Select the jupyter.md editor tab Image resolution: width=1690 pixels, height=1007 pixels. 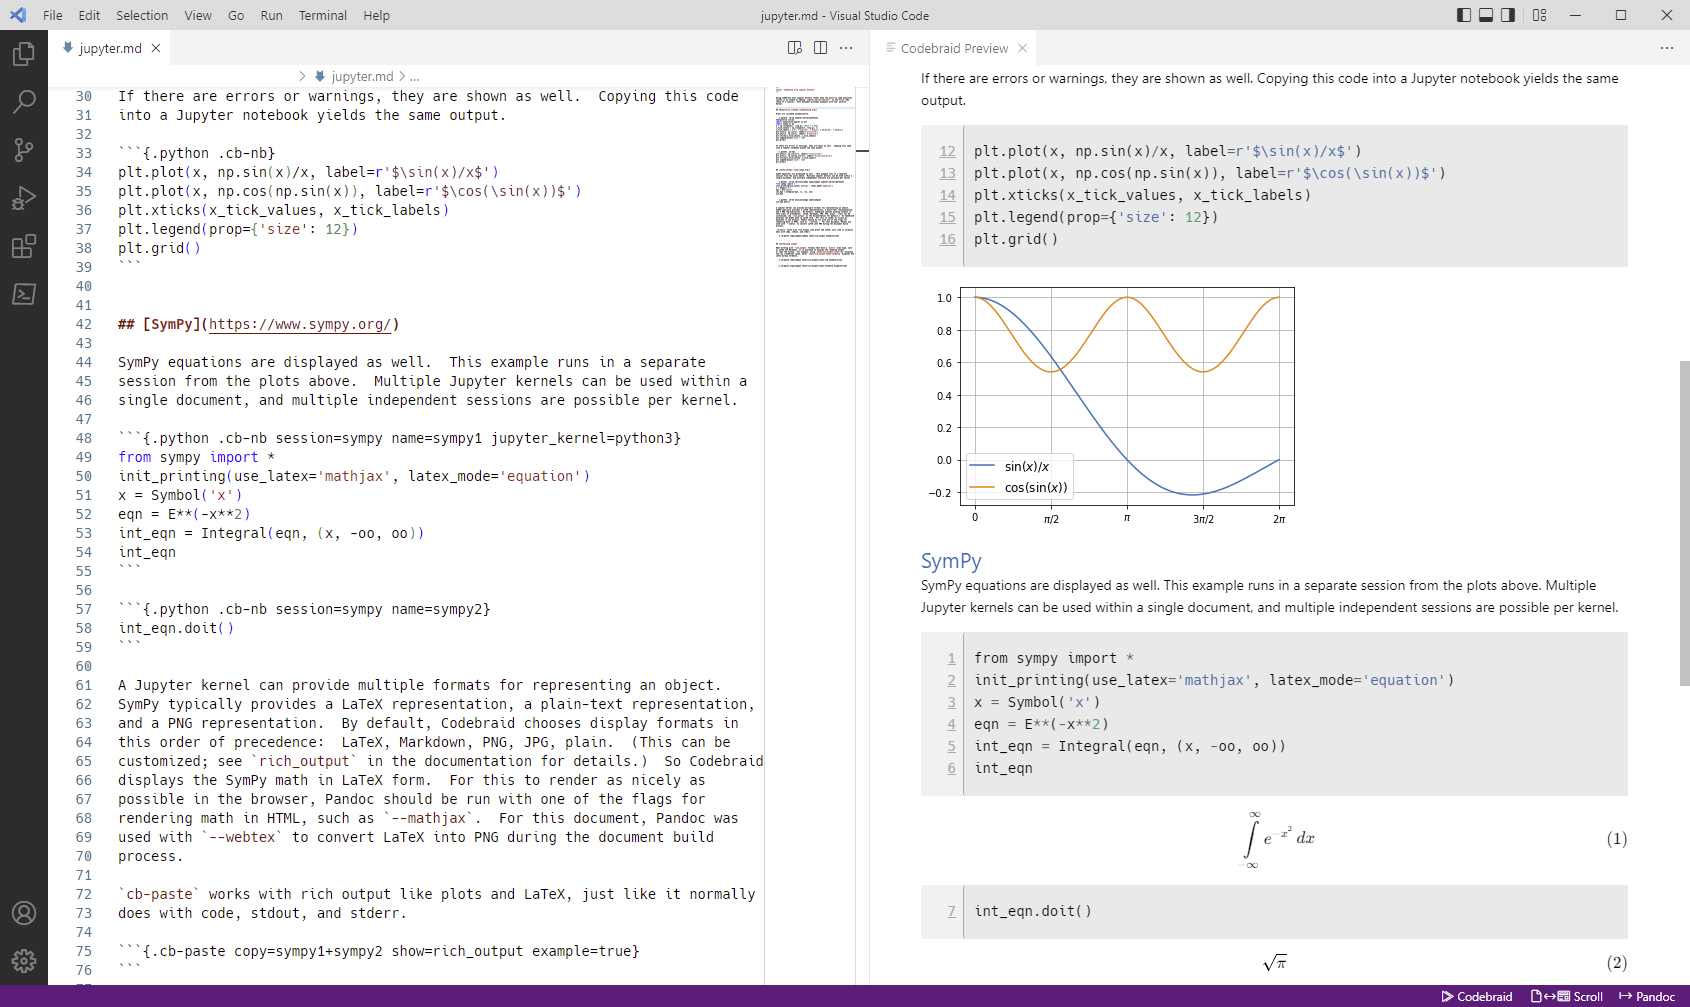tap(109, 48)
